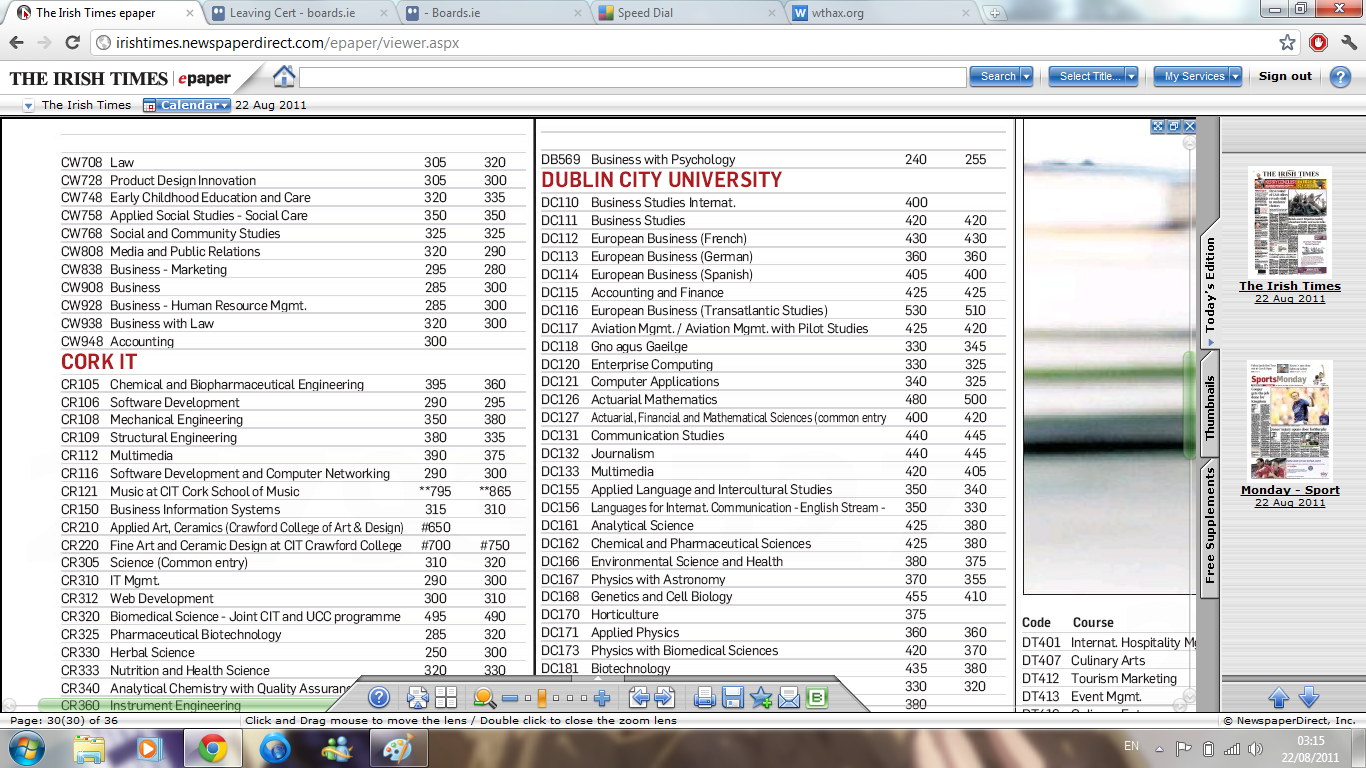This screenshot has height=768, width=1366.
Task: Reload the page with the refresh icon
Action: pos(72,43)
